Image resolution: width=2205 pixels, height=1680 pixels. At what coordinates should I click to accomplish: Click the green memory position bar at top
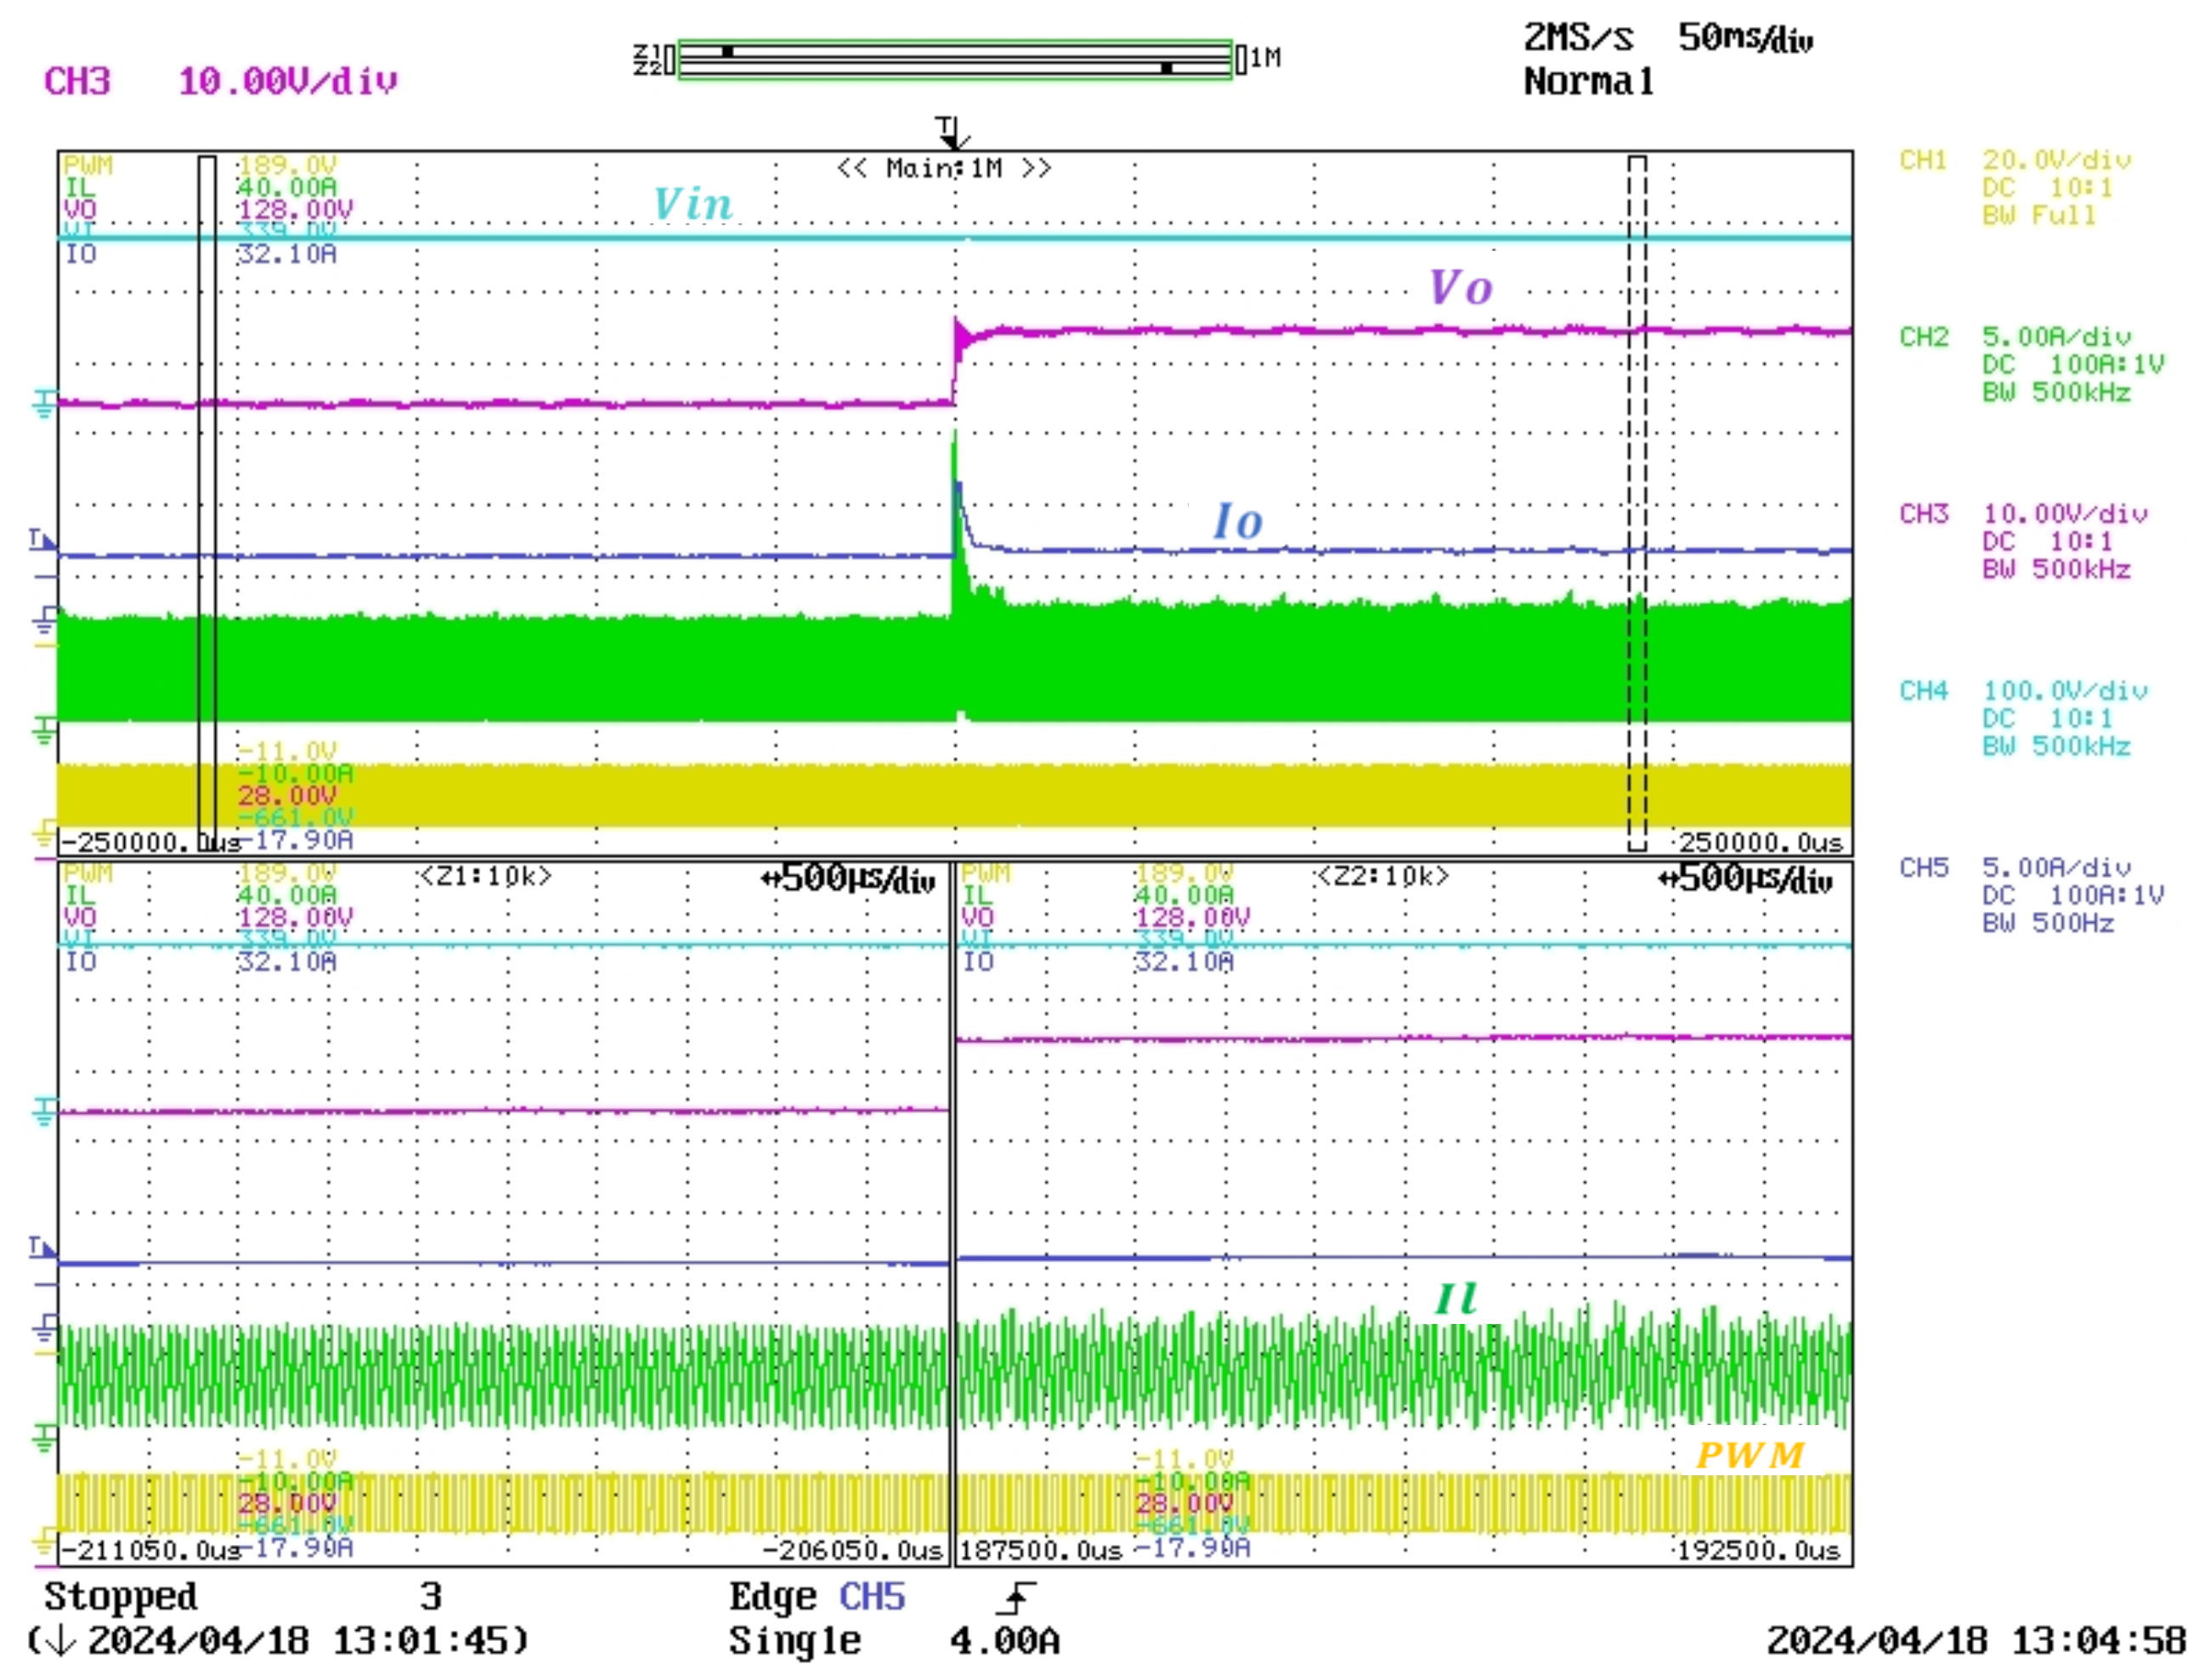954,60
